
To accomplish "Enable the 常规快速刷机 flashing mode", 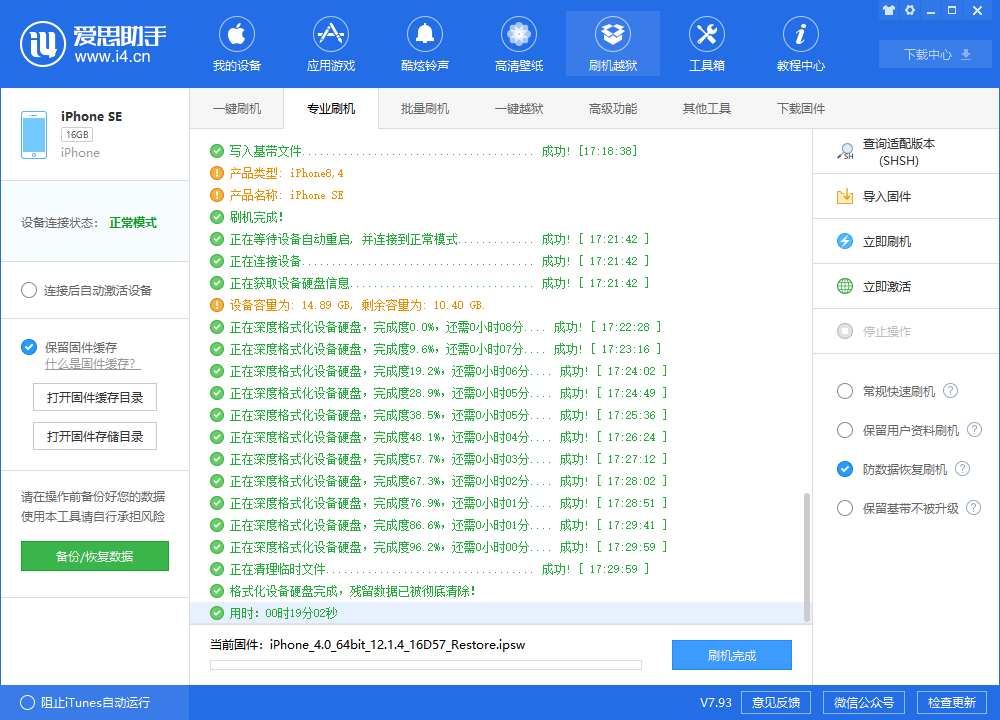I will [x=844, y=391].
